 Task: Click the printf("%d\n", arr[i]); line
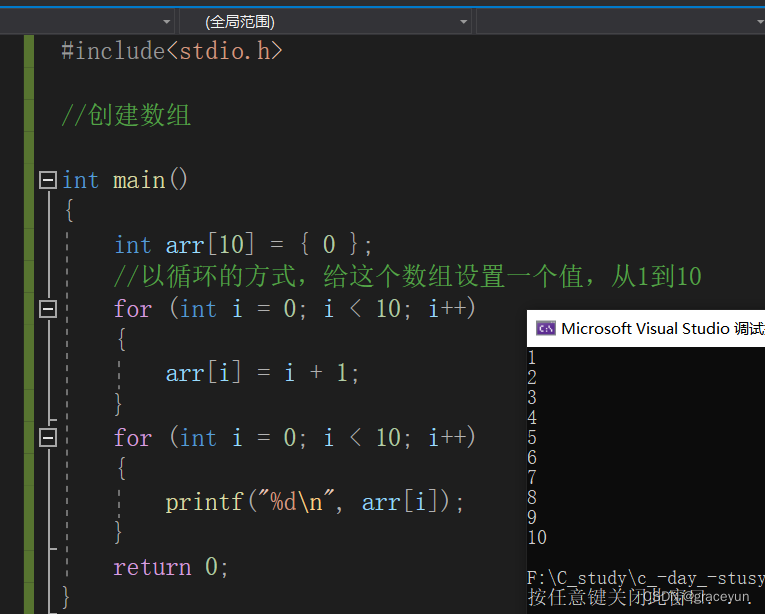(314, 502)
